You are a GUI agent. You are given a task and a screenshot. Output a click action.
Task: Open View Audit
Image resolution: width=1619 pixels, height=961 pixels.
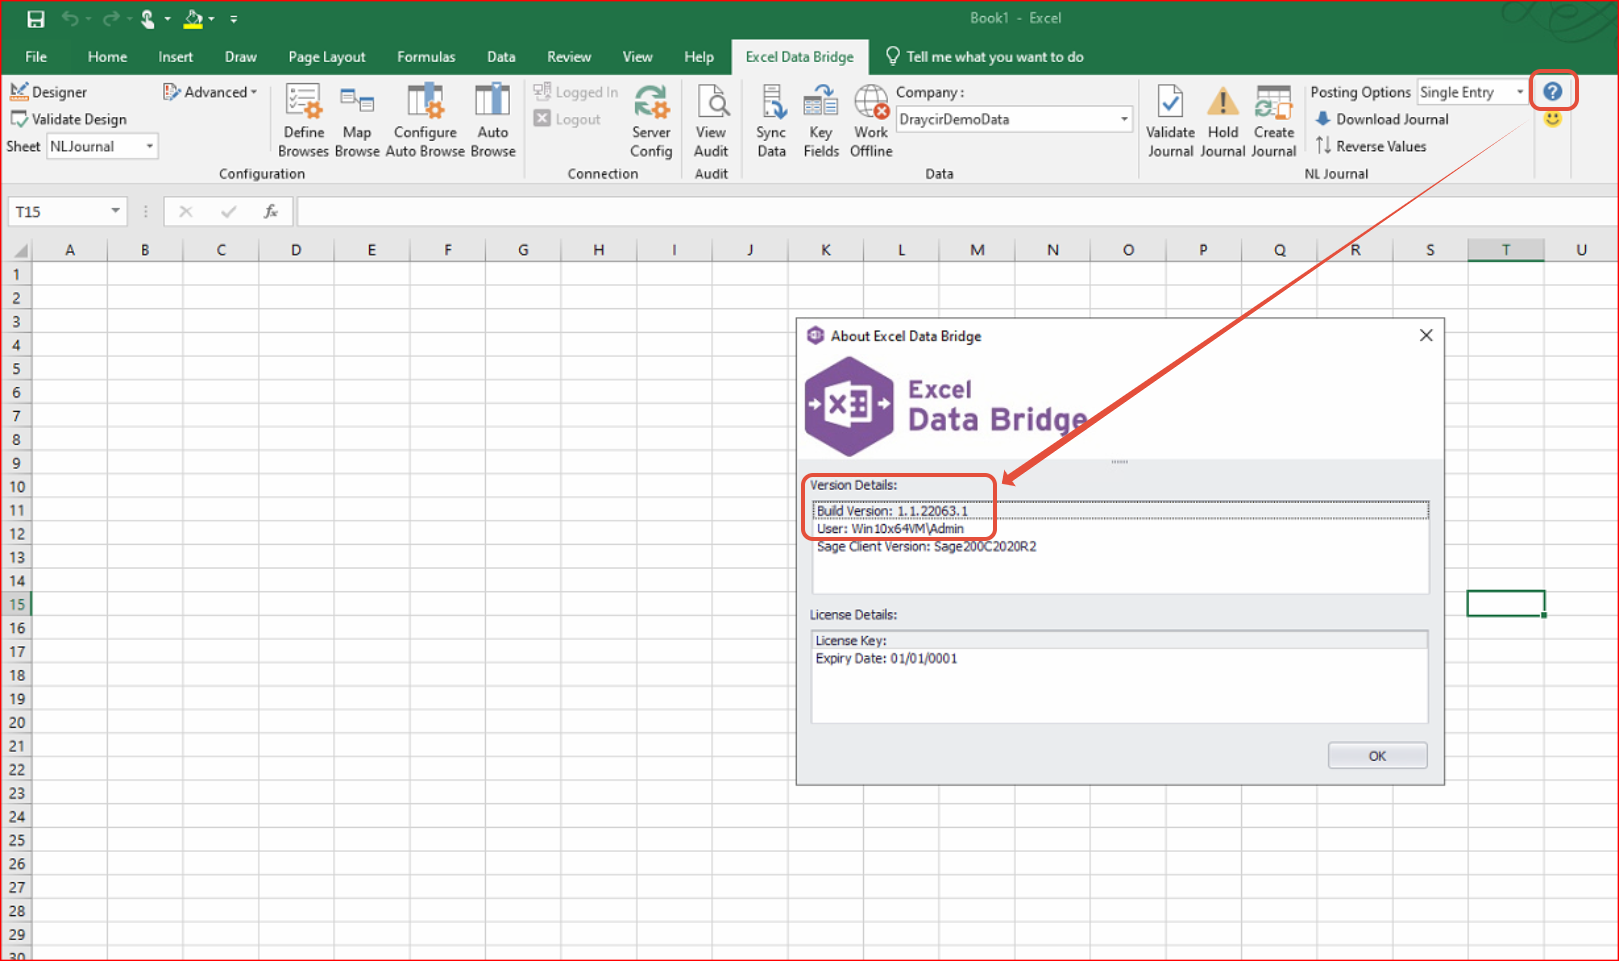pyautogui.click(x=711, y=121)
